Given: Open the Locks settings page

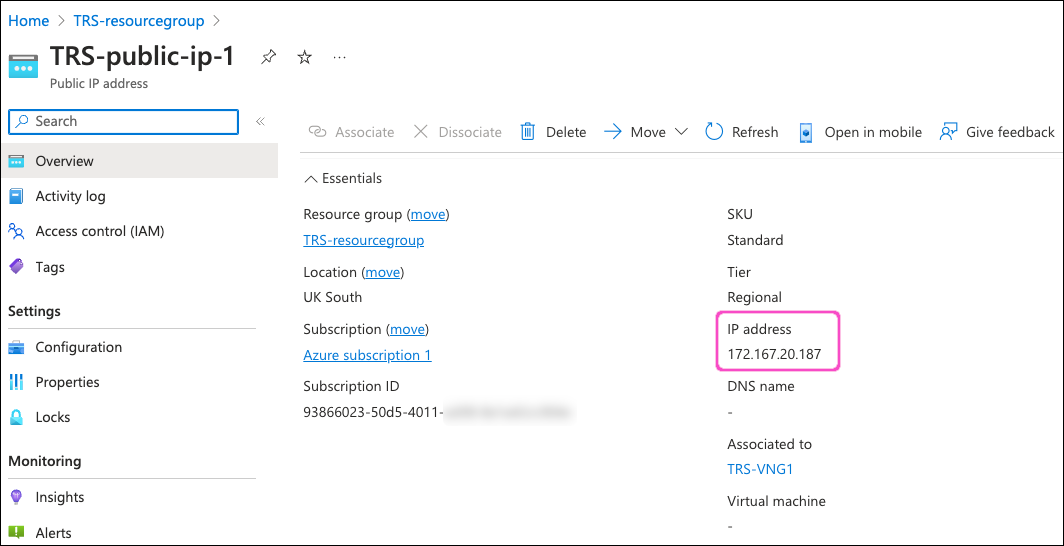Looking at the screenshot, I should click(52, 417).
